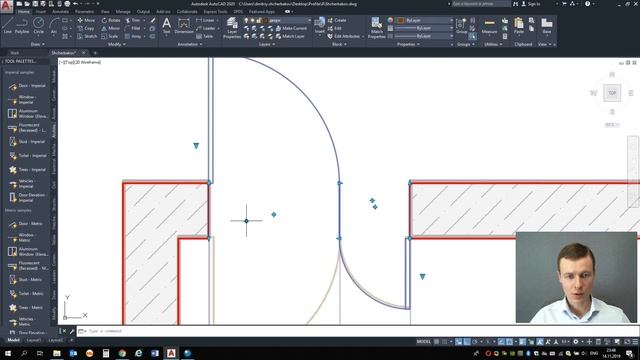640x360 pixels.
Task: Activate the Rotate command
Action: click(x=111, y=20)
